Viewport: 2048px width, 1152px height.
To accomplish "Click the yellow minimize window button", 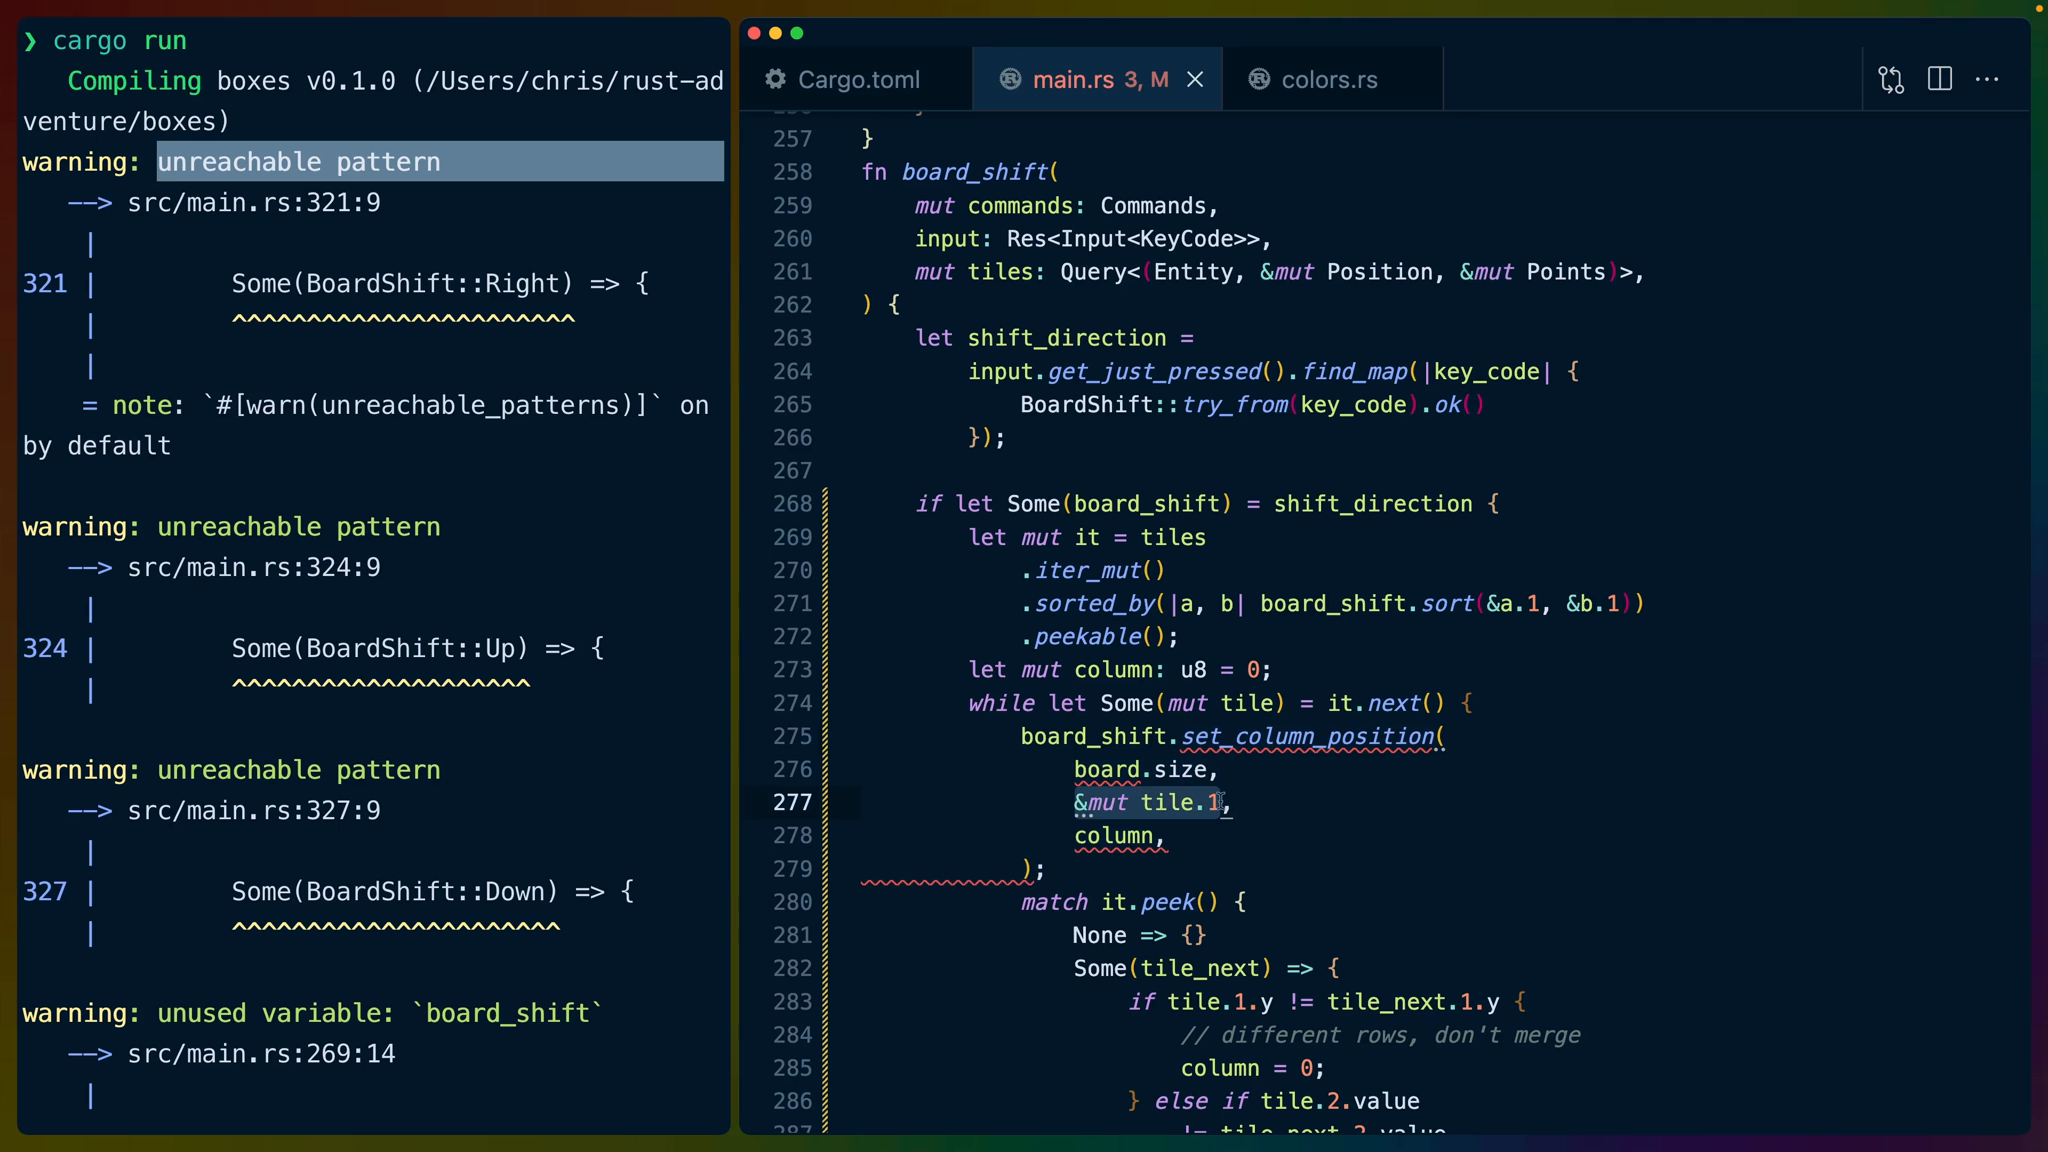I will pyautogui.click(x=775, y=33).
